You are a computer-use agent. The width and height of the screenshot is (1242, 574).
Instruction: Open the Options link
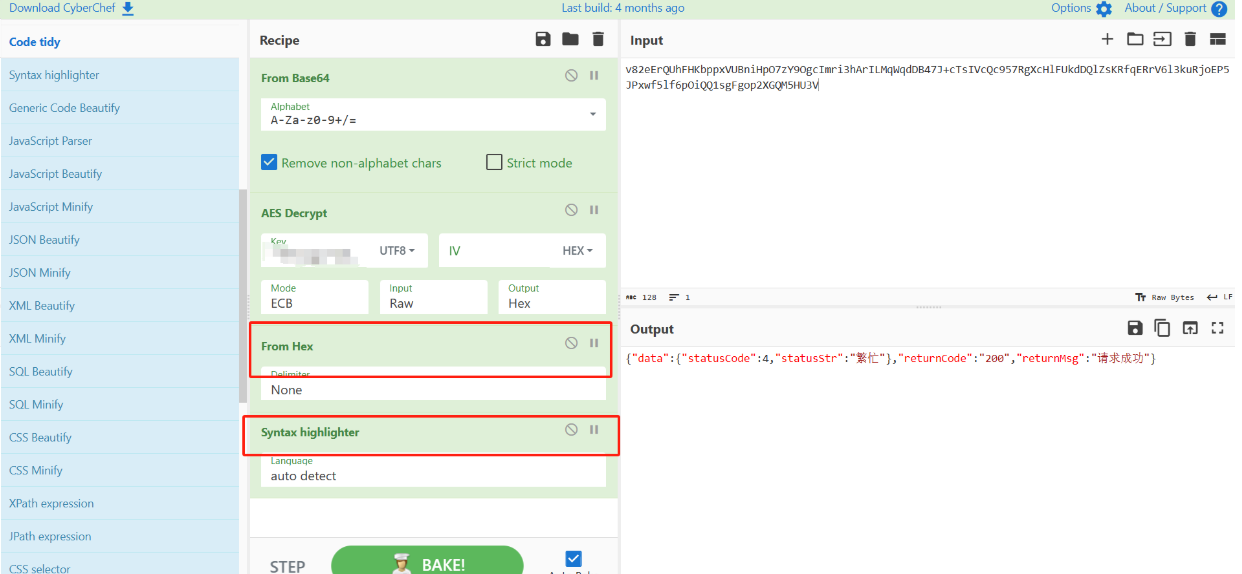(1071, 8)
